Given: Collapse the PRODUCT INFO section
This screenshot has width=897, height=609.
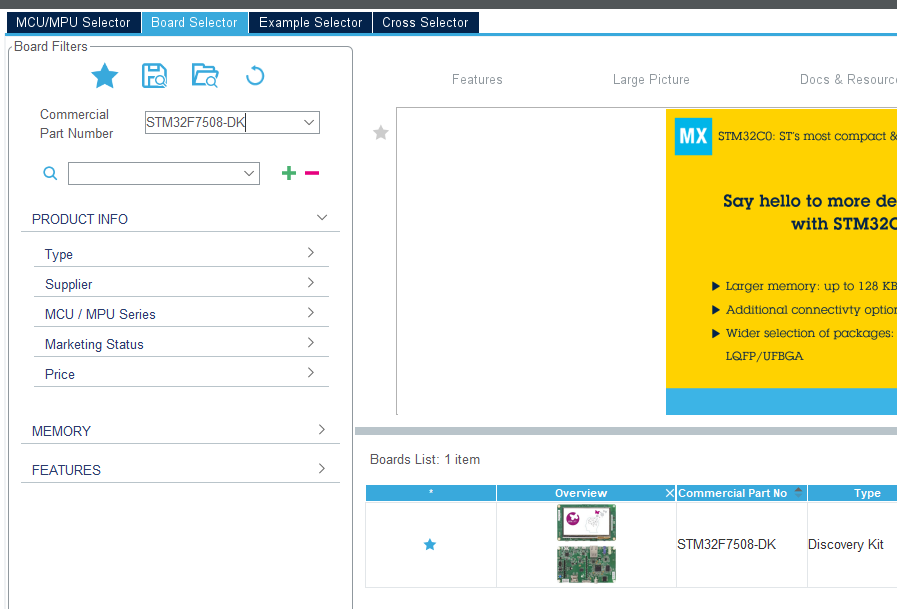Looking at the screenshot, I should click(x=322, y=218).
